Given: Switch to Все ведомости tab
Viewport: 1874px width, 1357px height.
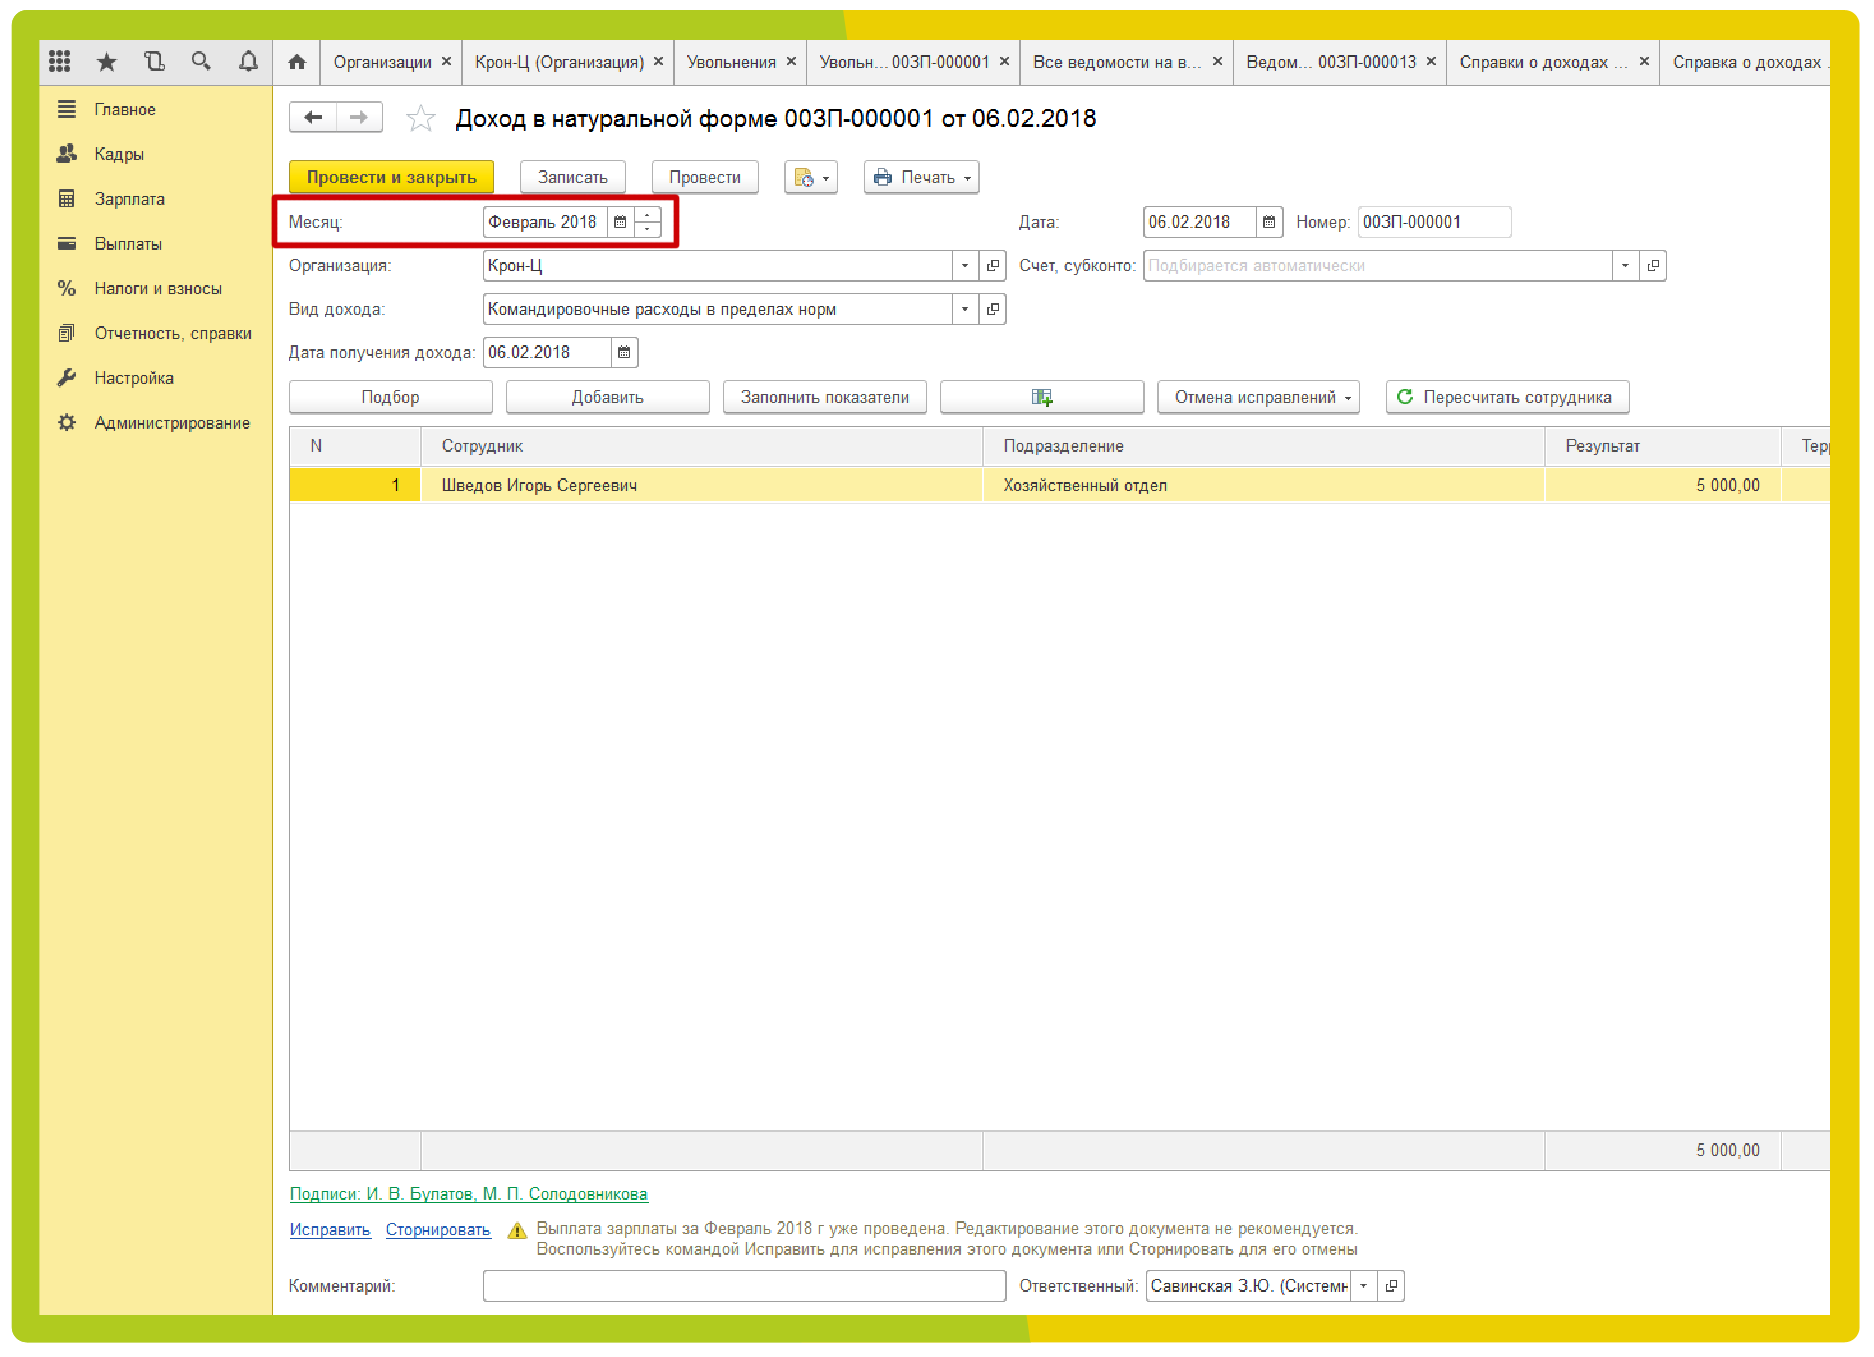Looking at the screenshot, I should coord(1116,62).
